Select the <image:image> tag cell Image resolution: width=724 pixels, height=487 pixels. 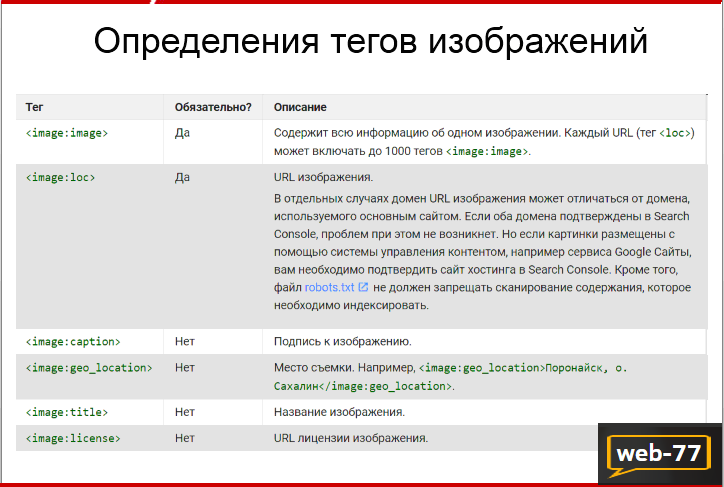67,133
